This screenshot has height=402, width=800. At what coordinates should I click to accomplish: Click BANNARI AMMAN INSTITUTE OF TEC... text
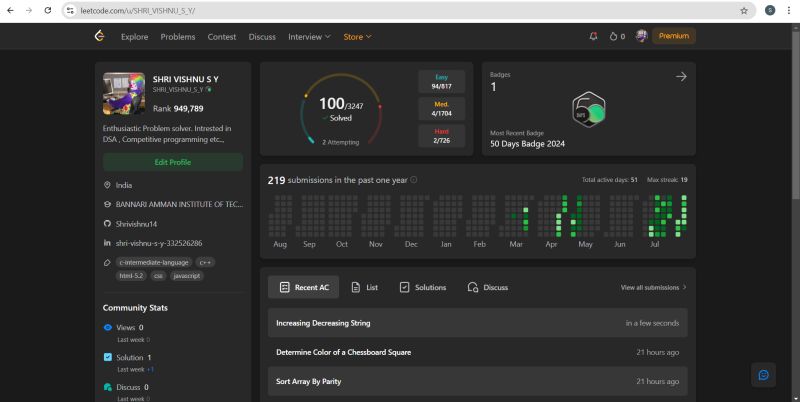179,204
